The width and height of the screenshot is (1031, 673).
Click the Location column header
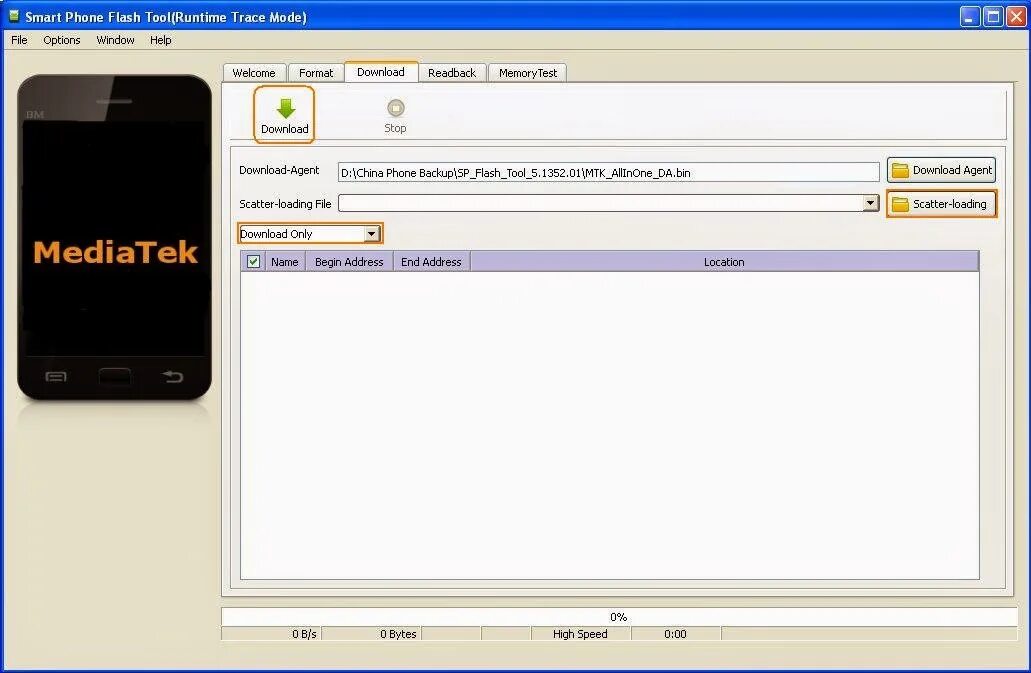point(724,262)
